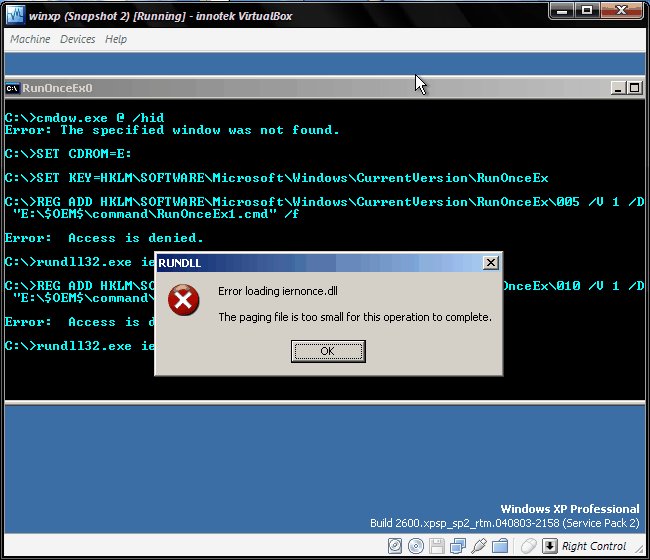Click the RunOnceEx0 console window icon
This screenshot has width=650, height=560.
pos(12,88)
